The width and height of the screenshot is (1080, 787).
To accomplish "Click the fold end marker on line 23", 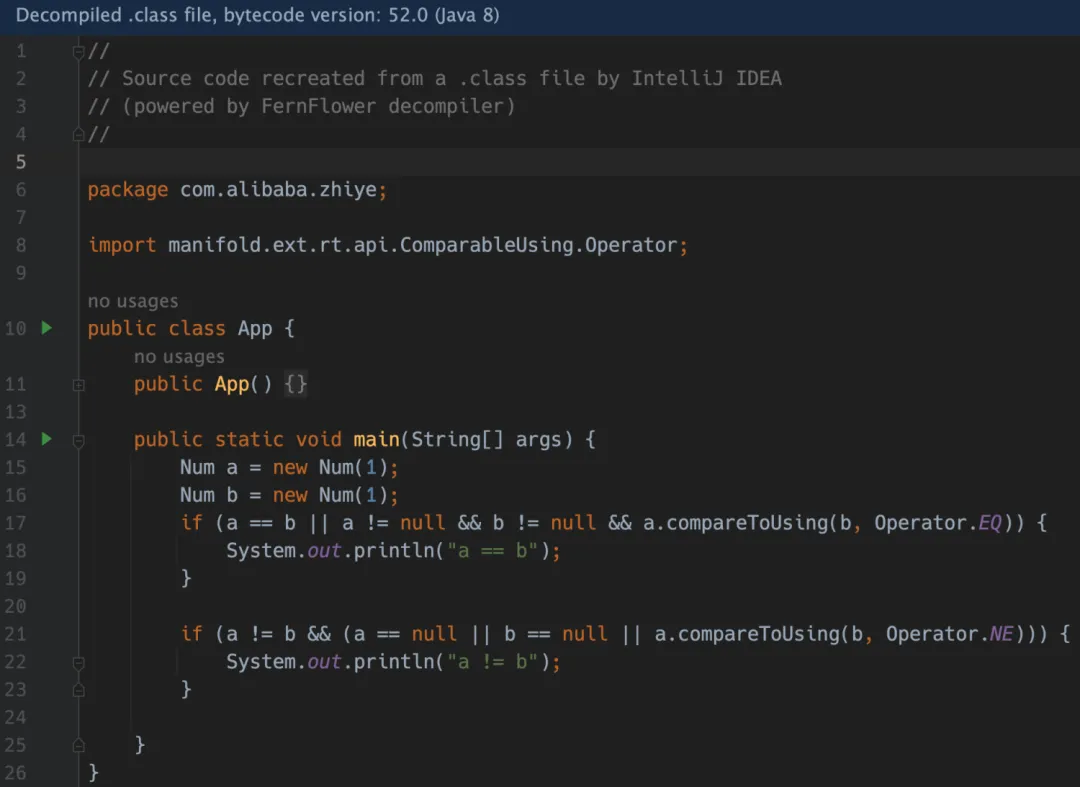I will 78,689.
